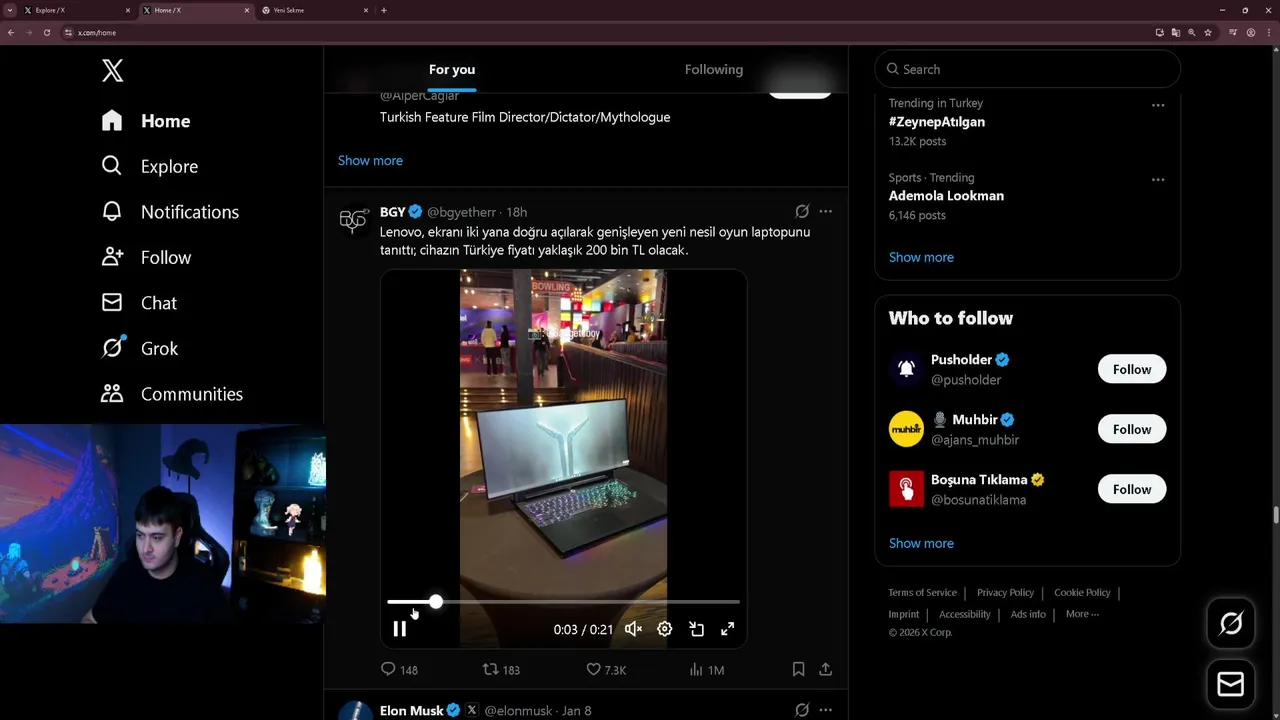The height and width of the screenshot is (720, 1280).
Task: Open Chat in the sidebar
Action: pyautogui.click(x=139, y=303)
